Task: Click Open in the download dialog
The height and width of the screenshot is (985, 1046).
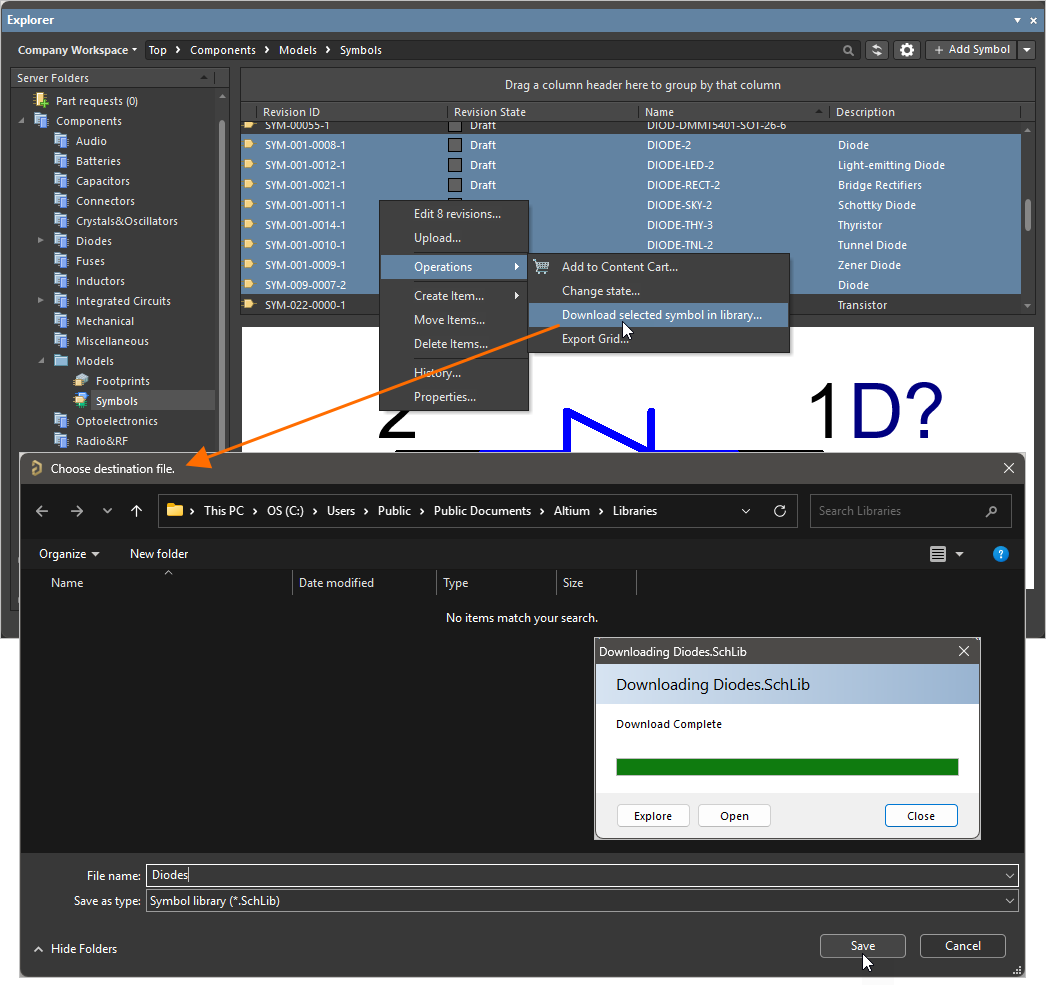Action: tap(734, 816)
